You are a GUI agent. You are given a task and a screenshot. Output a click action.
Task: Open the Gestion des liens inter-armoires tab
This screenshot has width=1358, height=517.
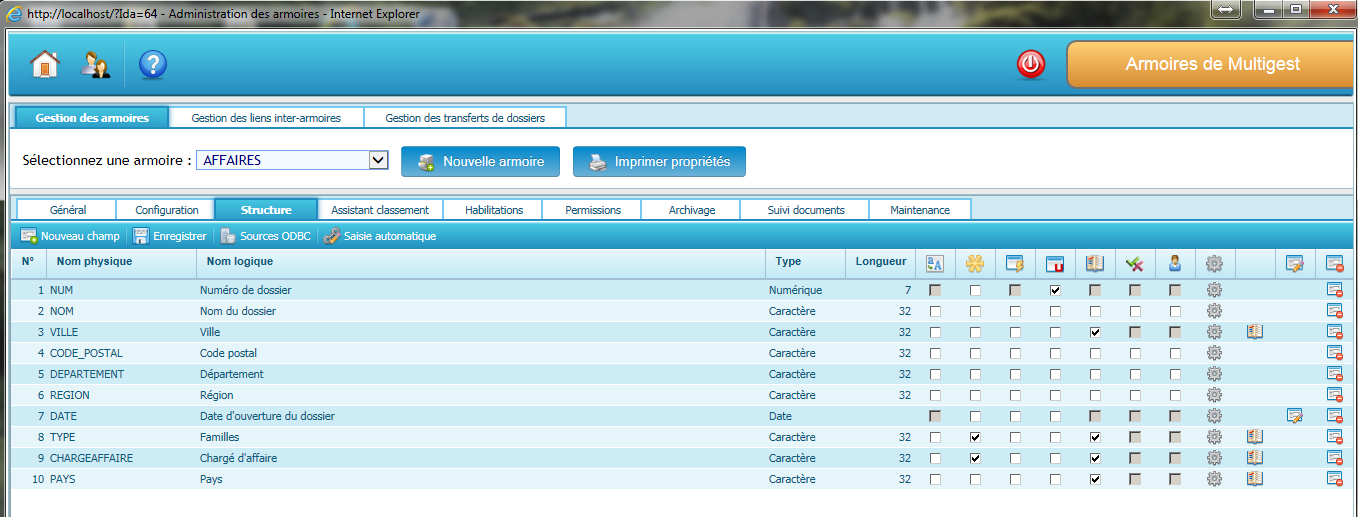[266, 118]
